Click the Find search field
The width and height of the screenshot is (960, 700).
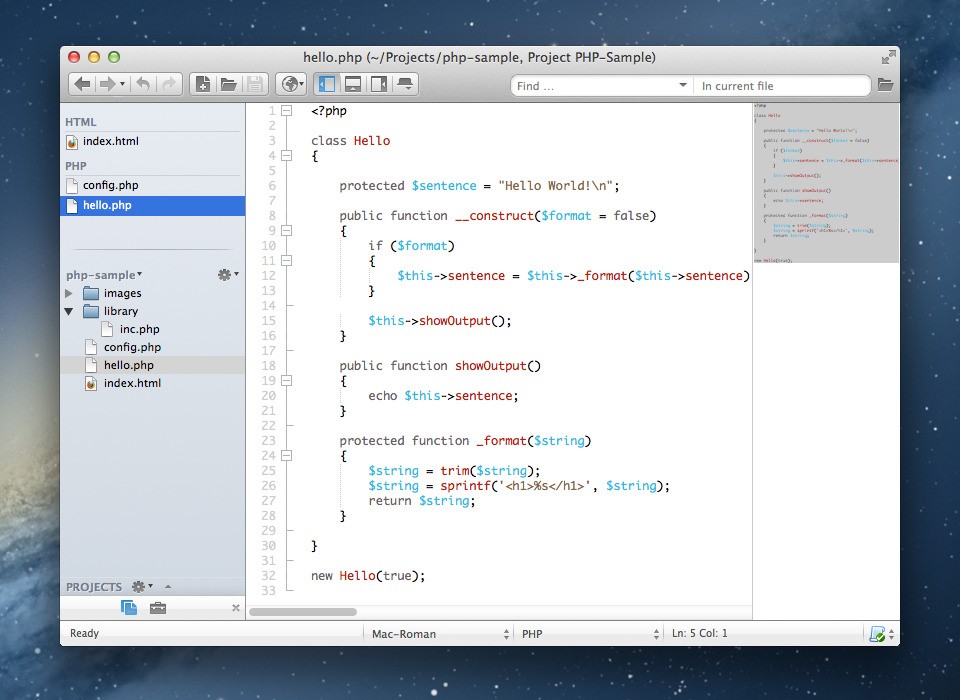tap(595, 86)
